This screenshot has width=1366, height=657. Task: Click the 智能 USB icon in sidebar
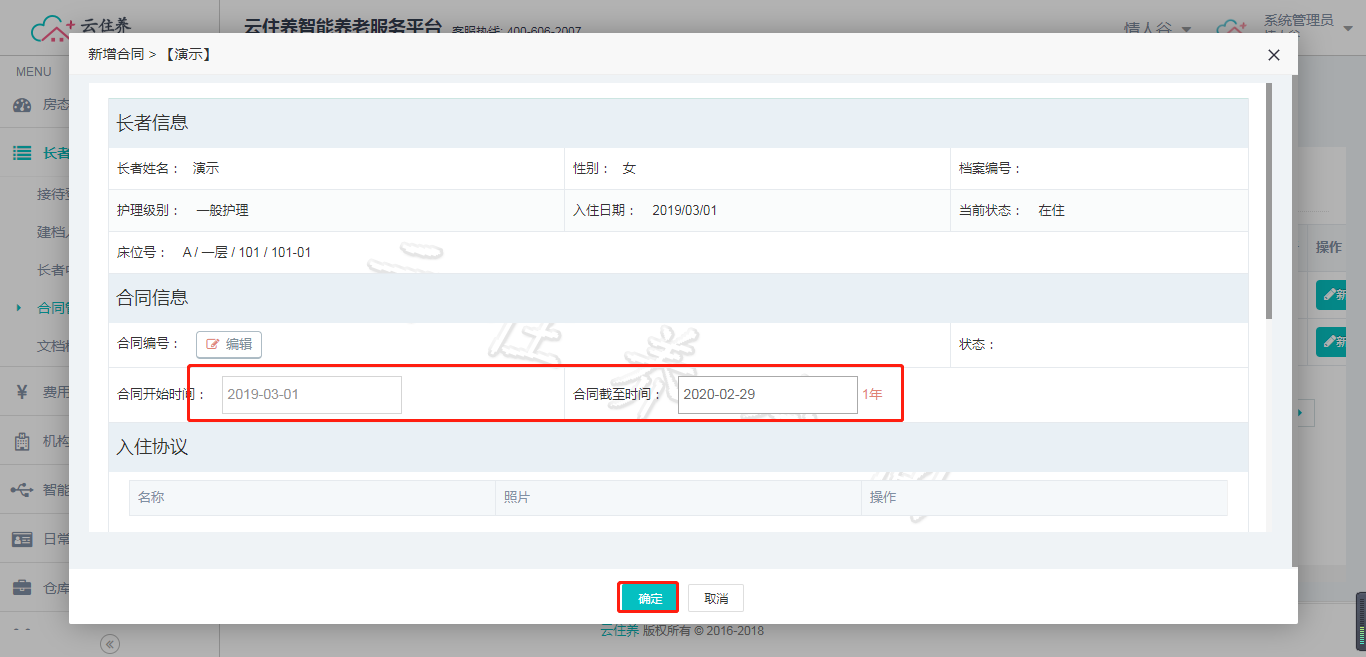point(22,490)
